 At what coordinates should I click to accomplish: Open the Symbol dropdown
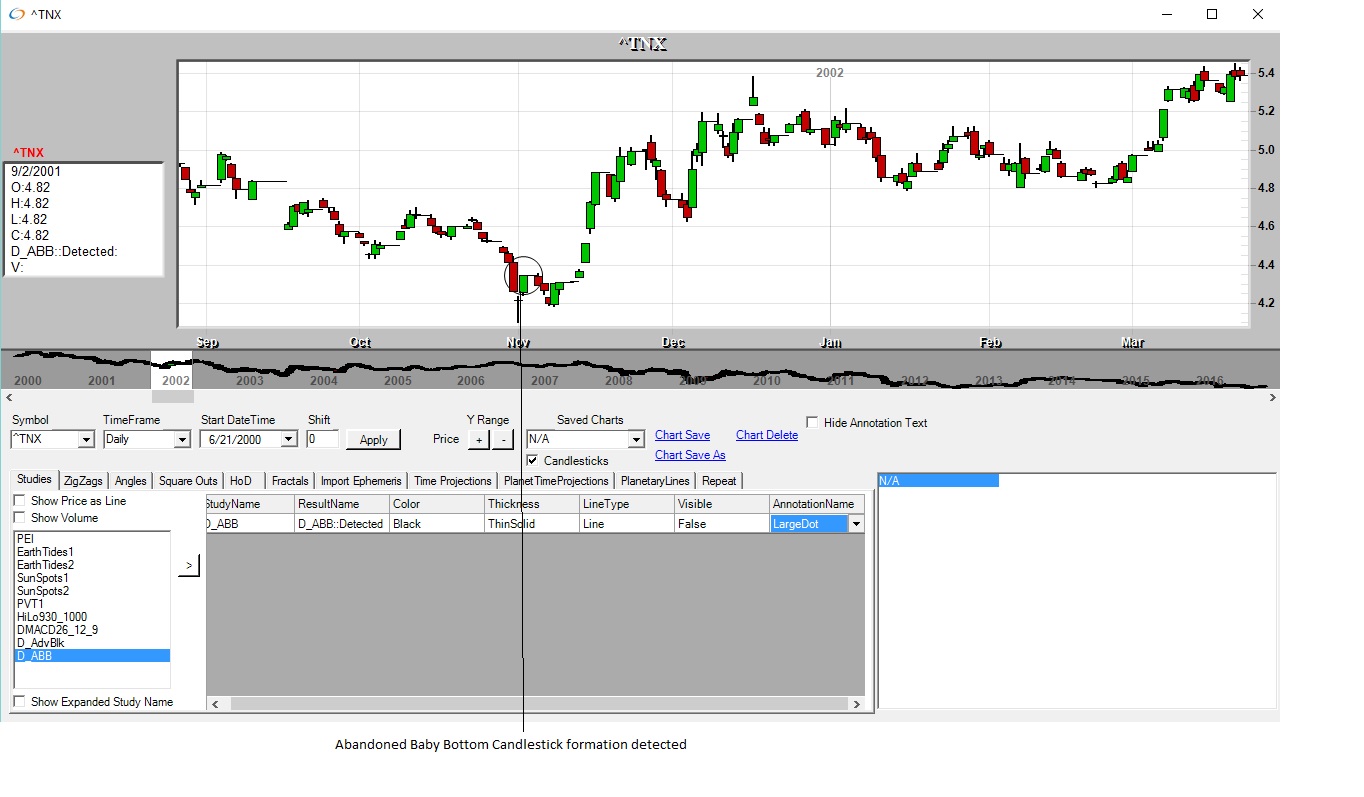pos(85,440)
